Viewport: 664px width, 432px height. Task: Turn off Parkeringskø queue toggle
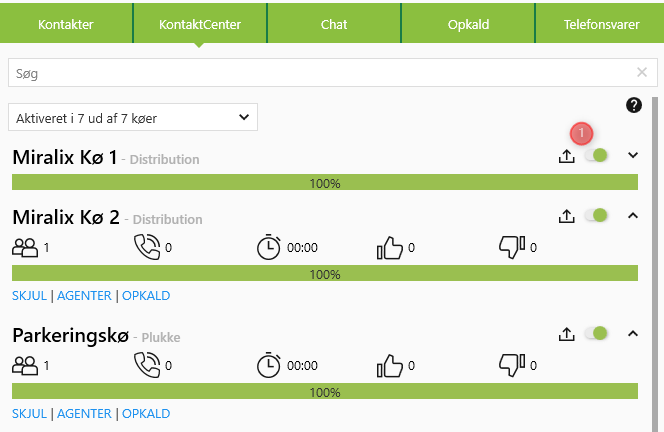pos(597,333)
